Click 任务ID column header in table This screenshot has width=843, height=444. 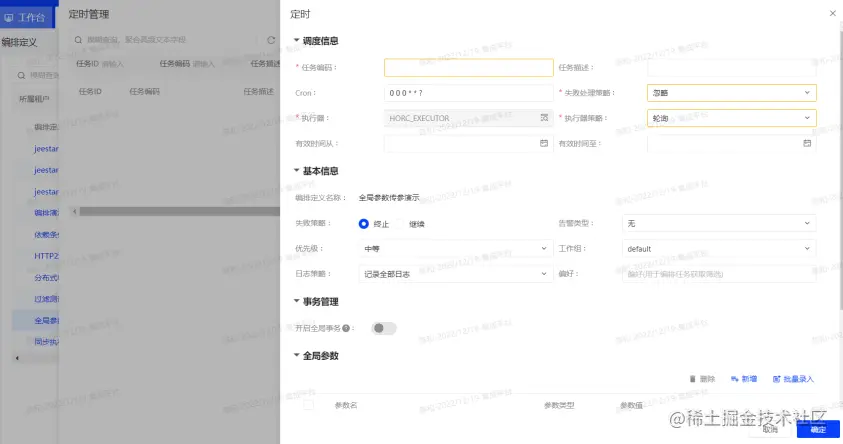click(x=90, y=91)
